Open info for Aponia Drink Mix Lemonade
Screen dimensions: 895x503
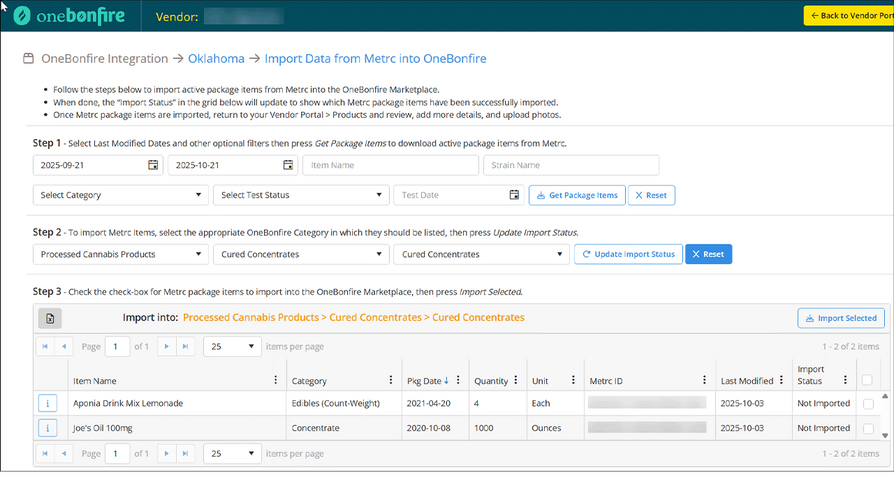[x=47, y=403]
